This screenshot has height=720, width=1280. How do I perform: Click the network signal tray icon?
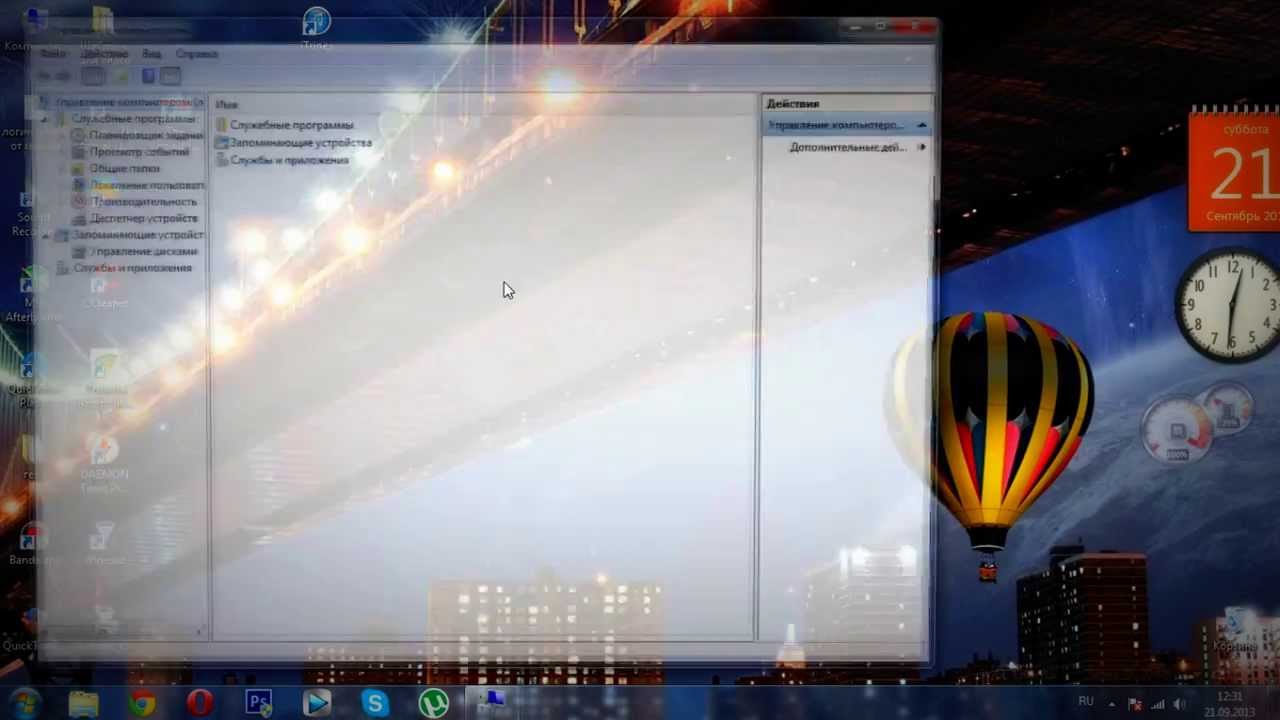click(x=1158, y=704)
